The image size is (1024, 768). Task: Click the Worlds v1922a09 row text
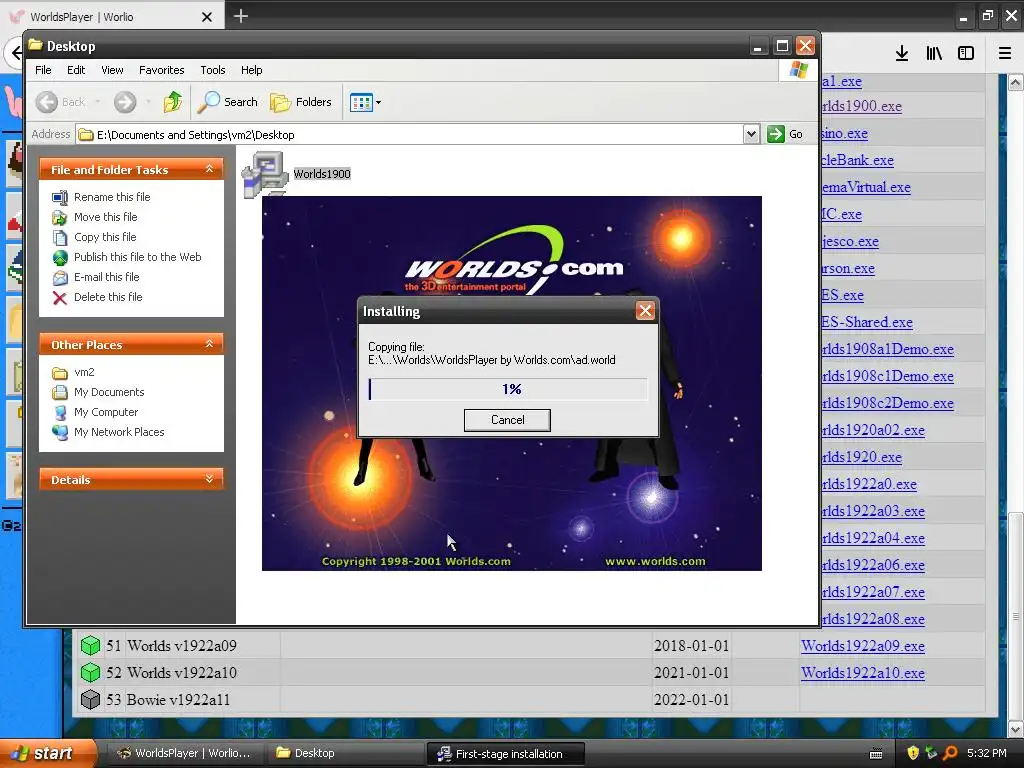182,646
